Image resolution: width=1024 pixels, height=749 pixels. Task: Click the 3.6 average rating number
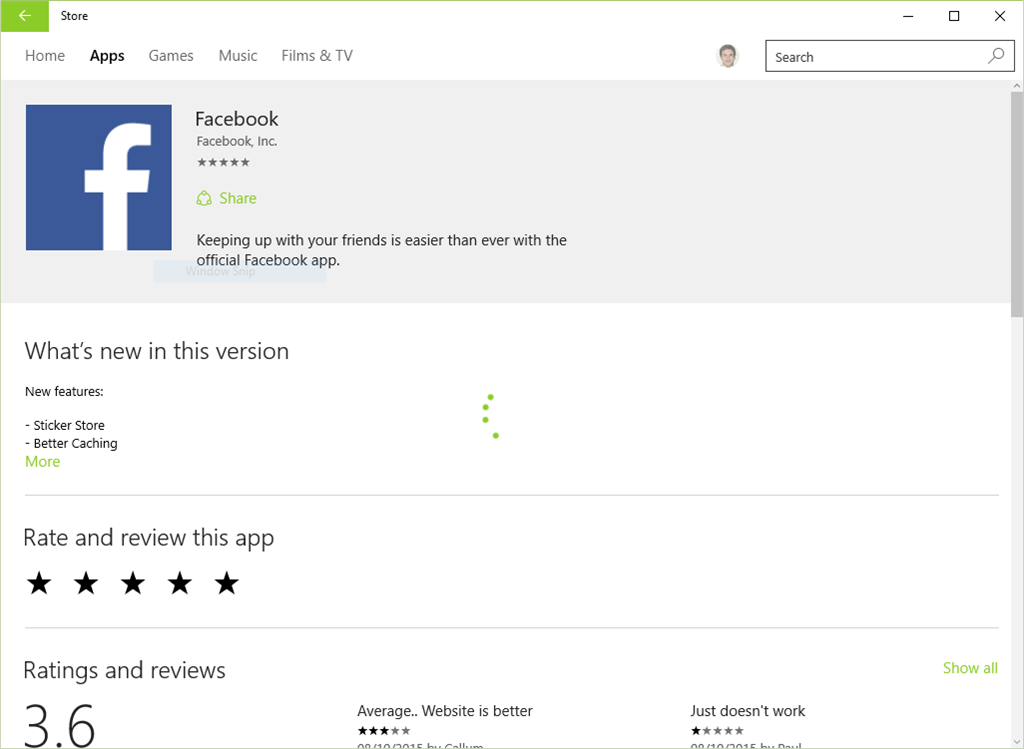[59, 725]
